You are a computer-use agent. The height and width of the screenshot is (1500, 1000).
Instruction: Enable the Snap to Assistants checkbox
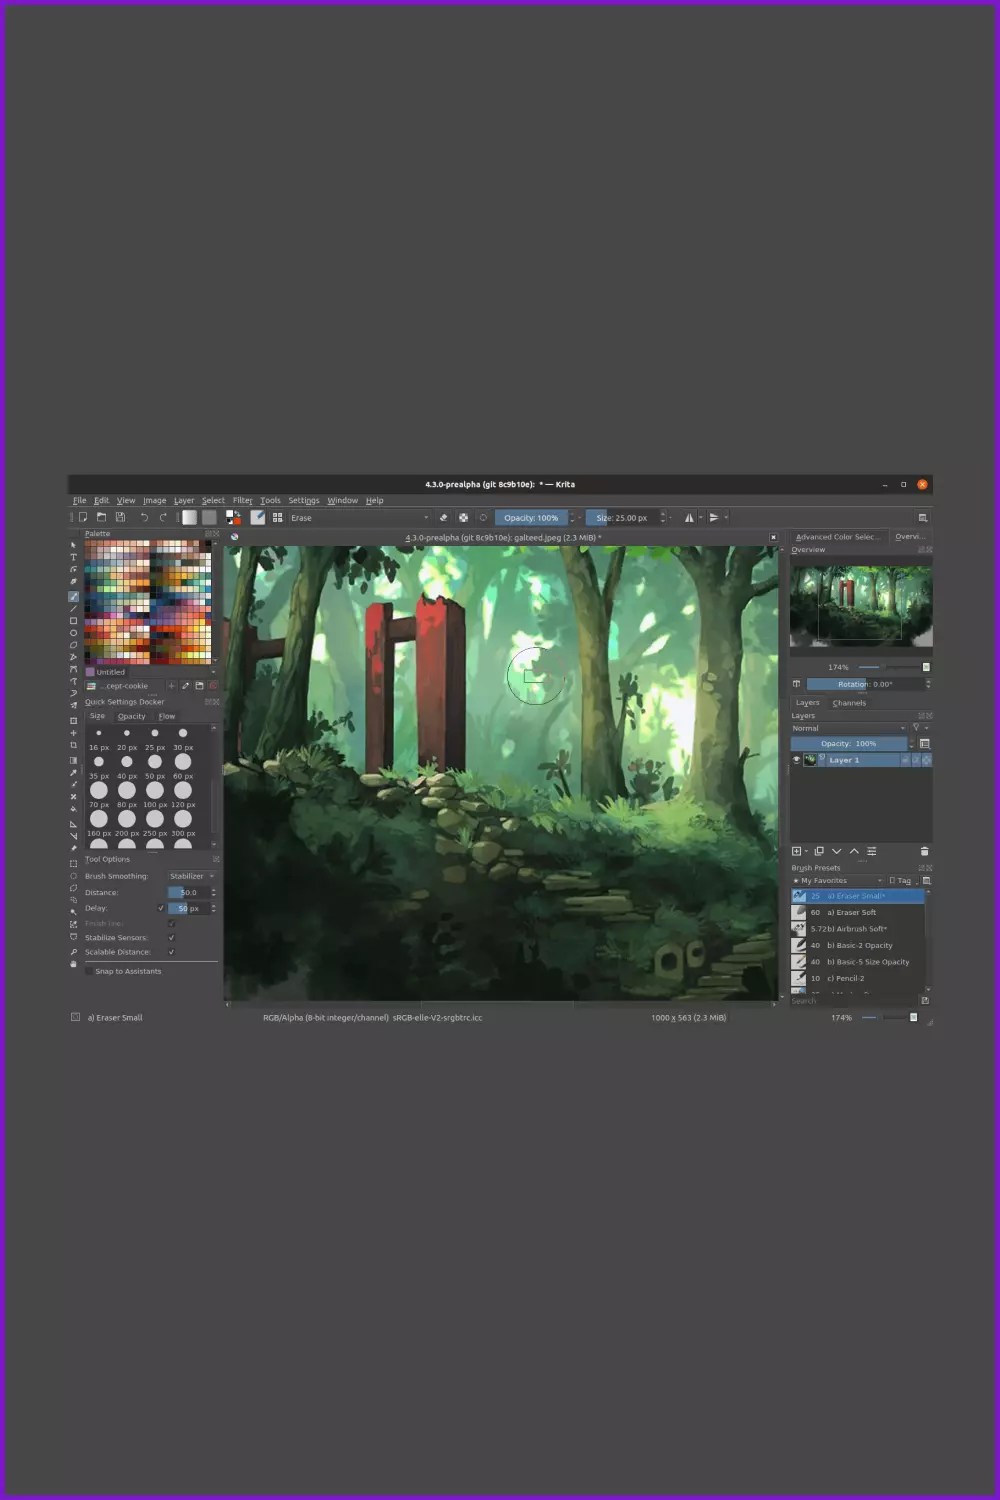(88, 971)
